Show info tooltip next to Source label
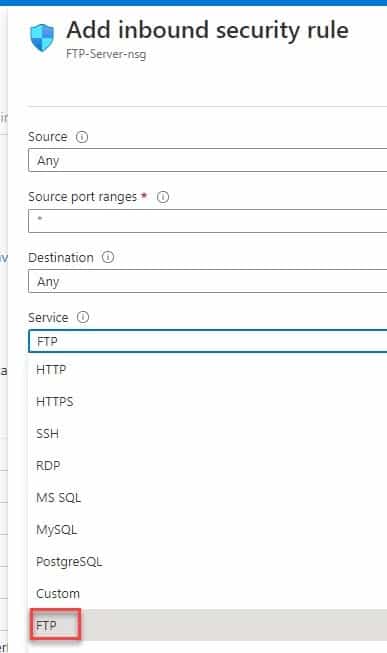The image size is (387, 653). pos(82,137)
